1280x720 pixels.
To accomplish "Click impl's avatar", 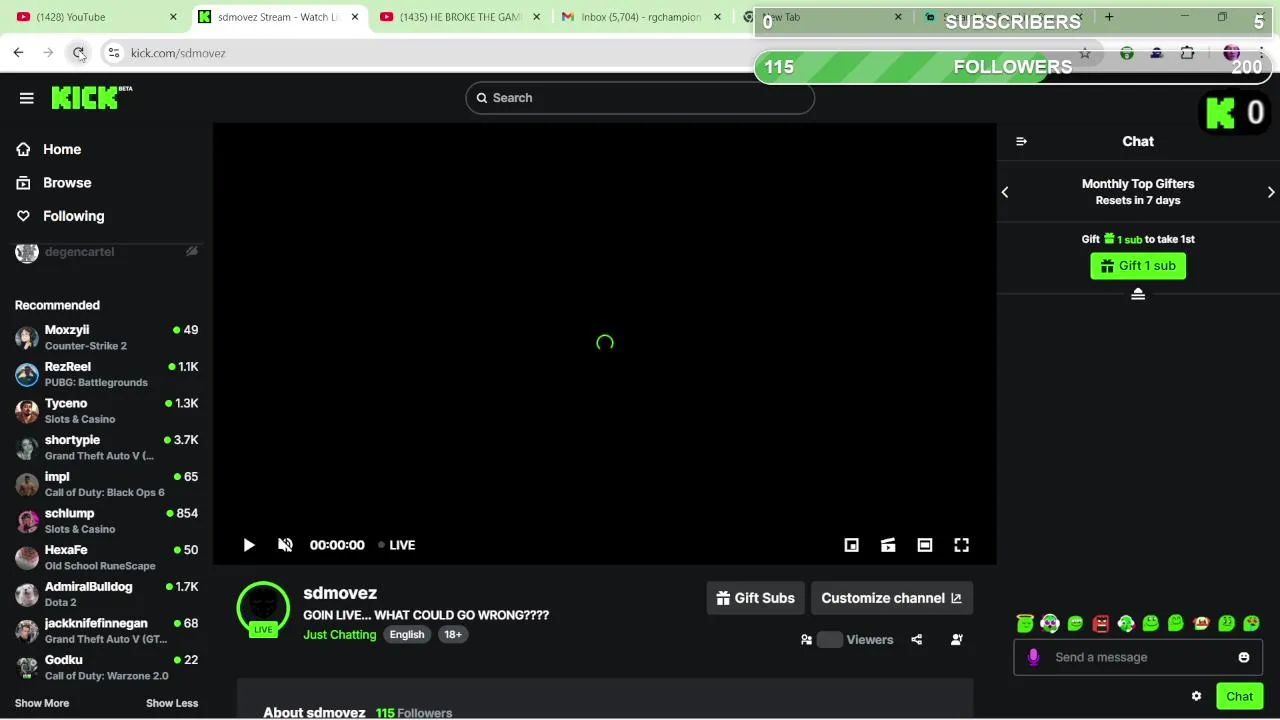I will tap(27, 484).
